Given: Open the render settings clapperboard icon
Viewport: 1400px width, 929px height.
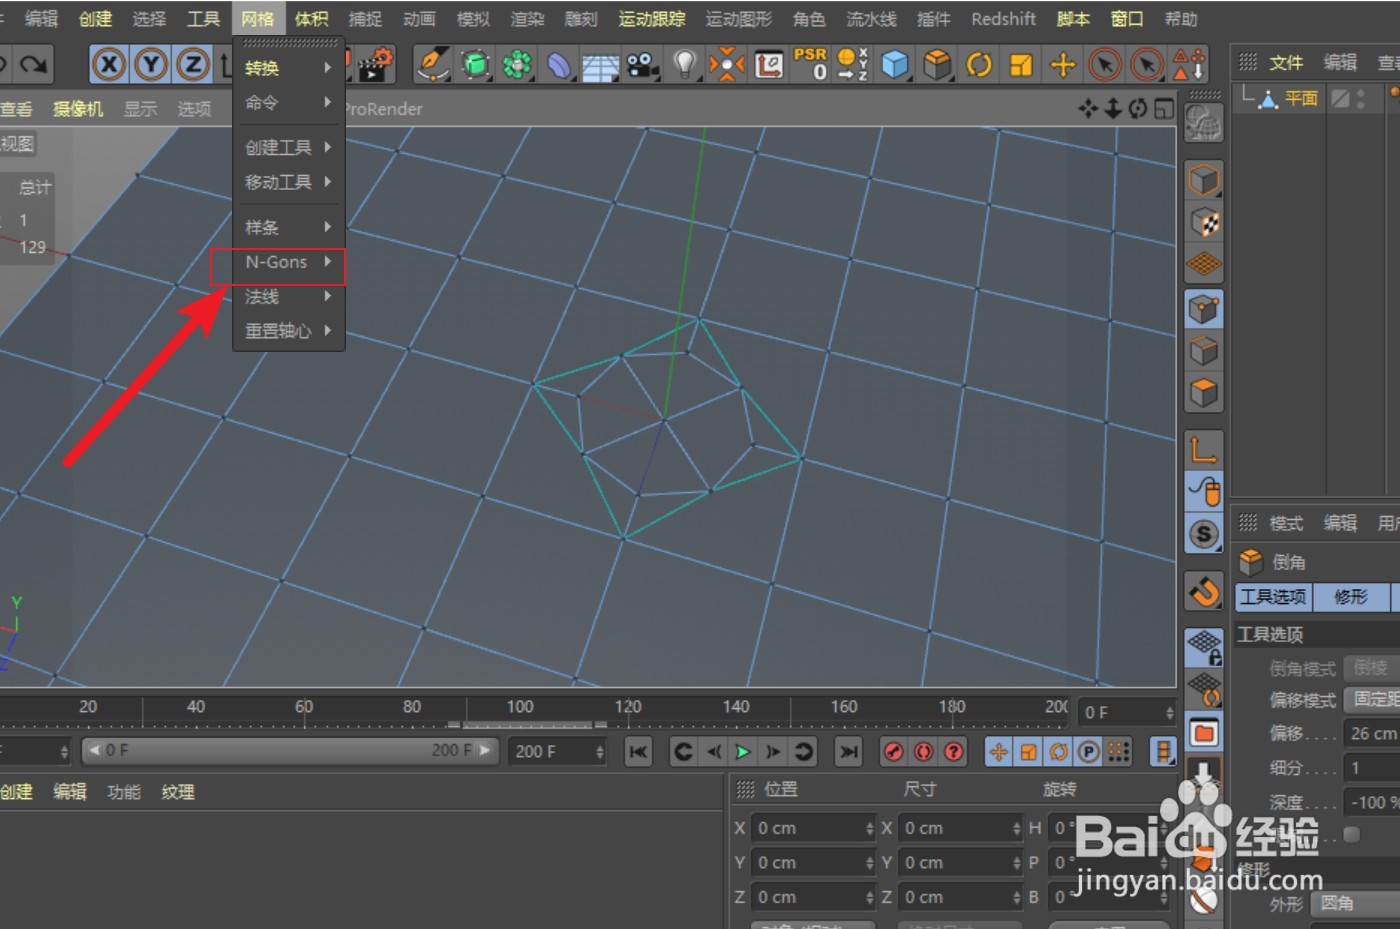Looking at the screenshot, I should (x=375, y=65).
